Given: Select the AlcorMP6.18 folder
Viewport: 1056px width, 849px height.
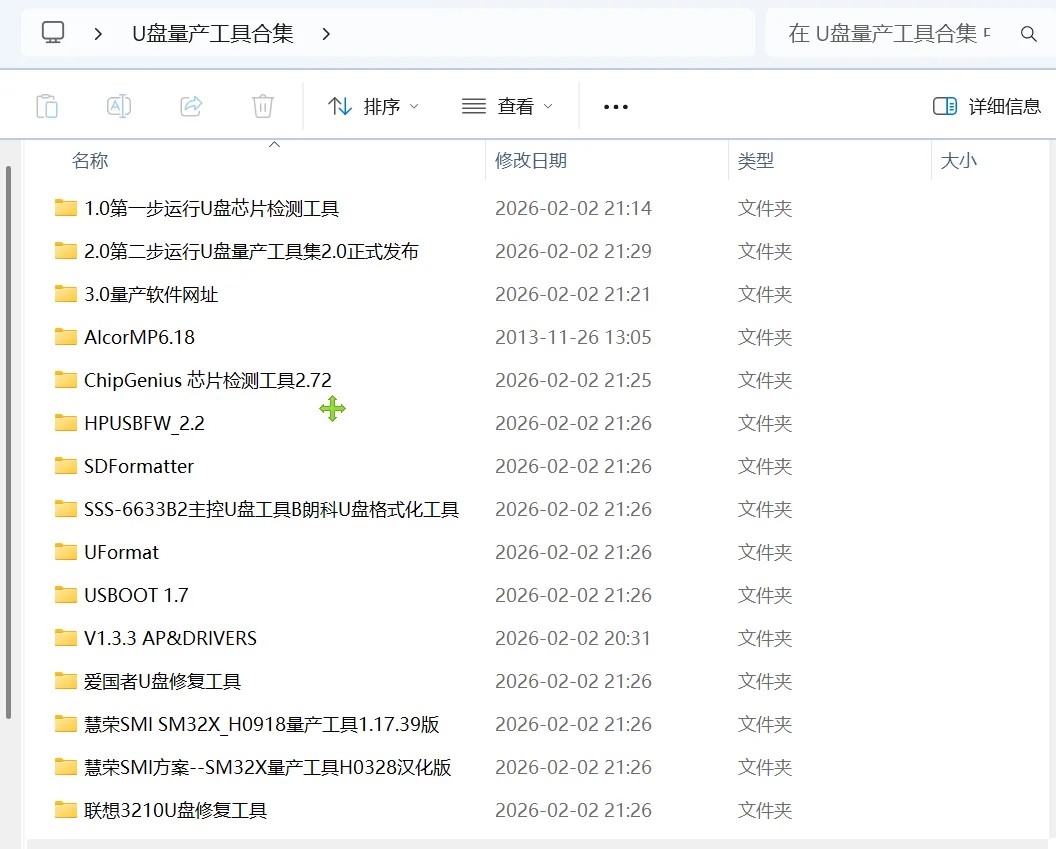Looking at the screenshot, I should (139, 337).
